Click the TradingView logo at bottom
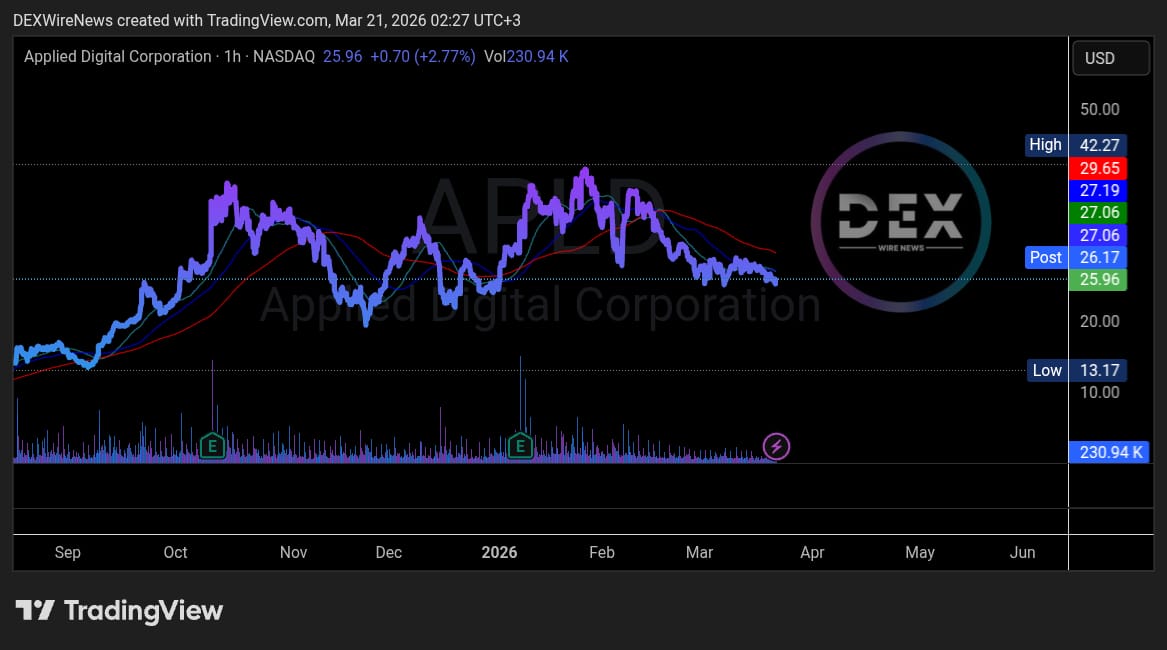This screenshot has width=1167, height=650. pos(119,611)
